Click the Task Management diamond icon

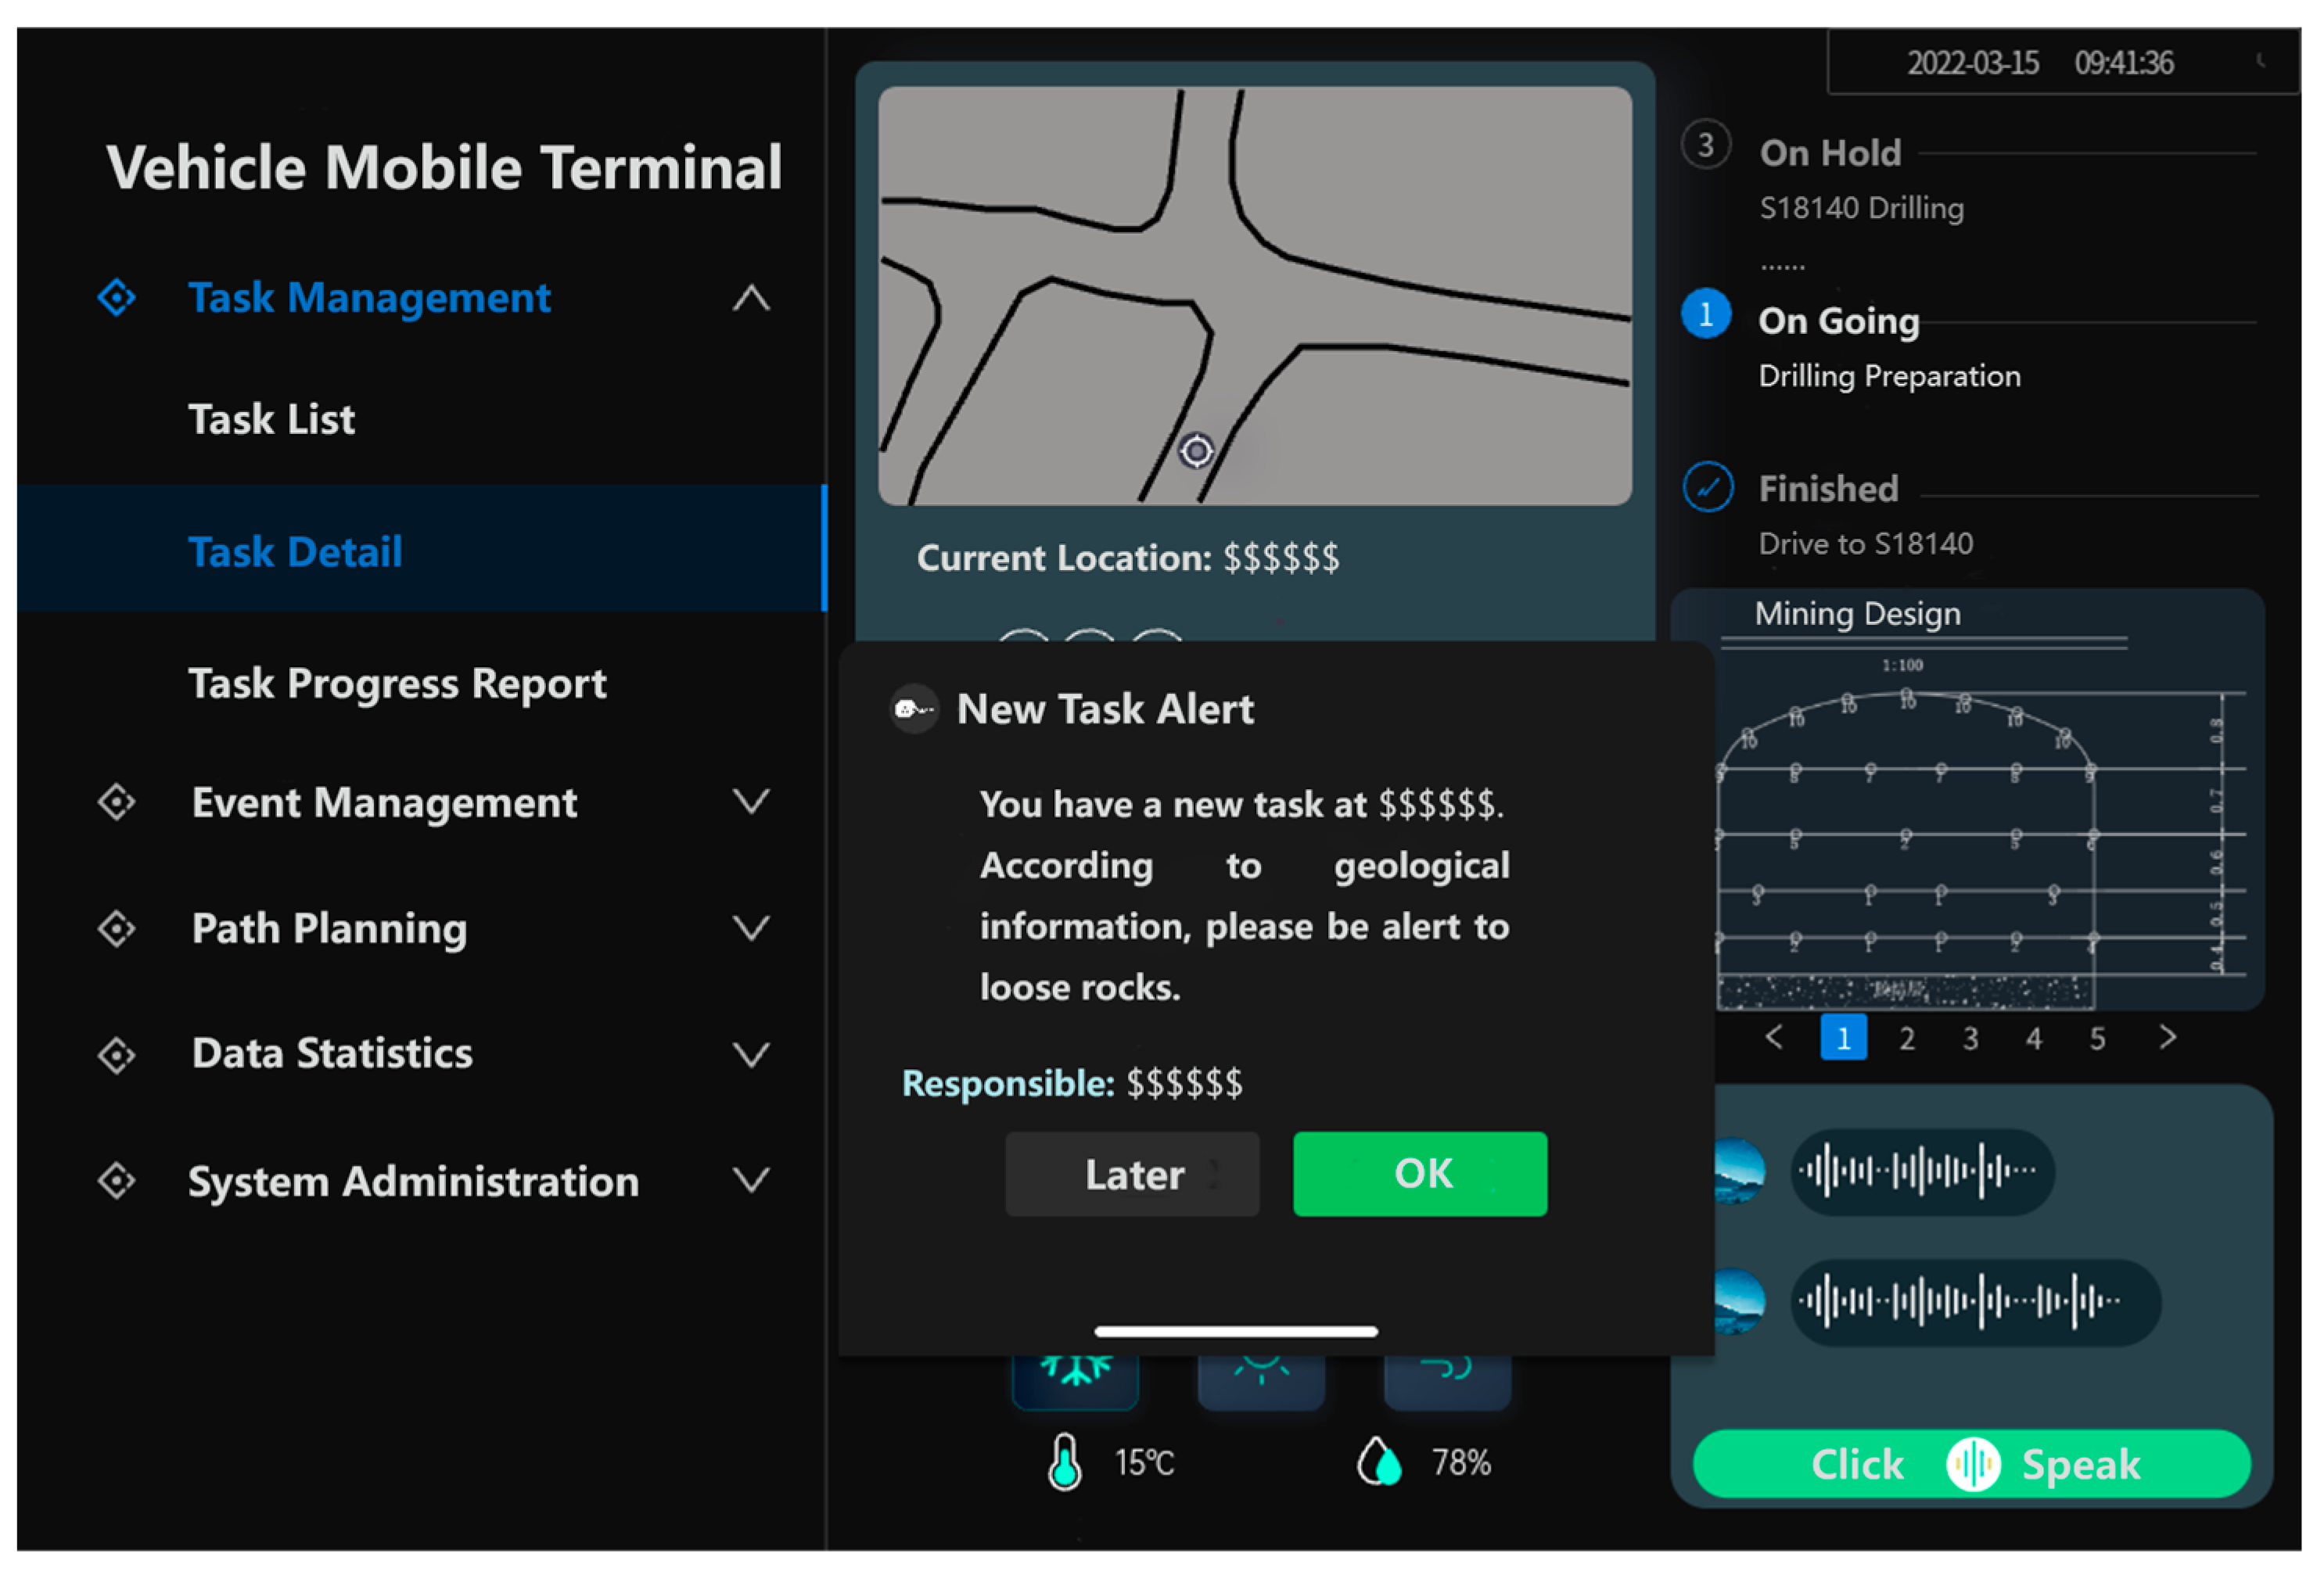click(x=117, y=297)
